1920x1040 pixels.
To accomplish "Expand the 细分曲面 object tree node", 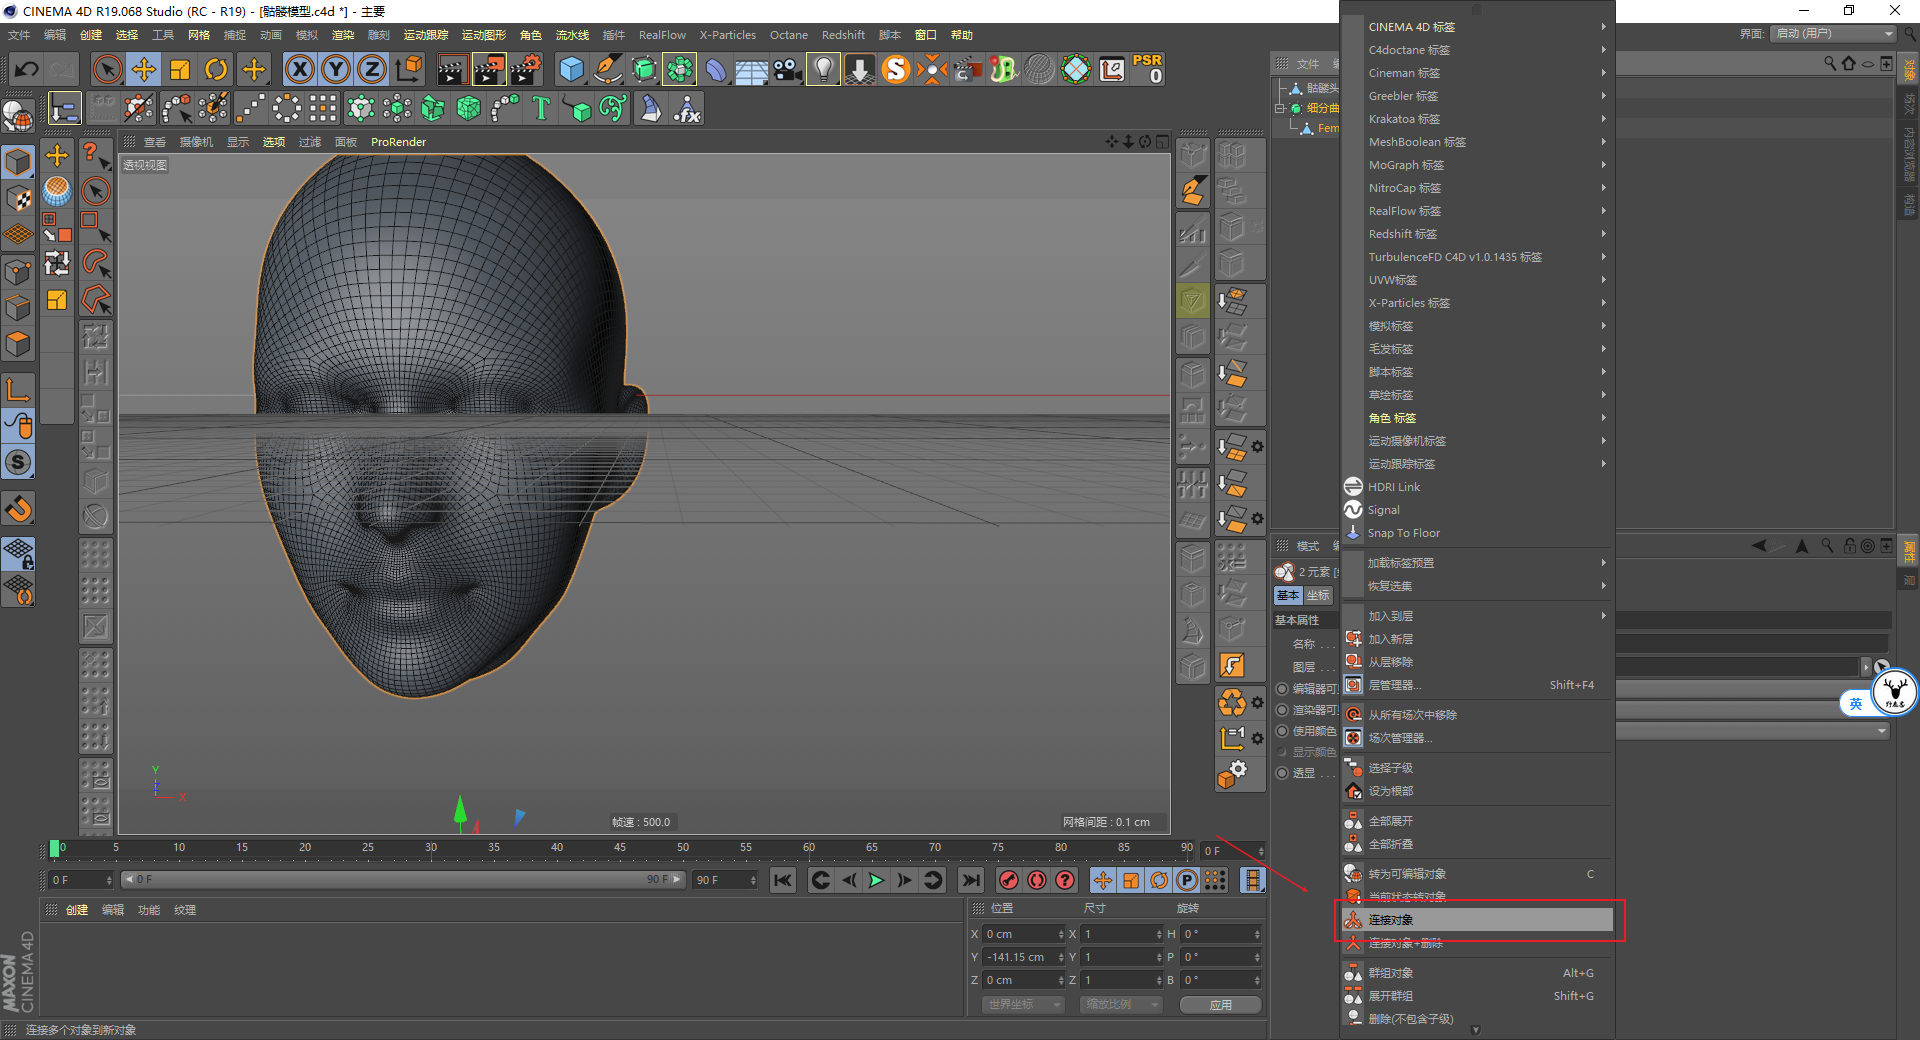I will (x=1279, y=108).
